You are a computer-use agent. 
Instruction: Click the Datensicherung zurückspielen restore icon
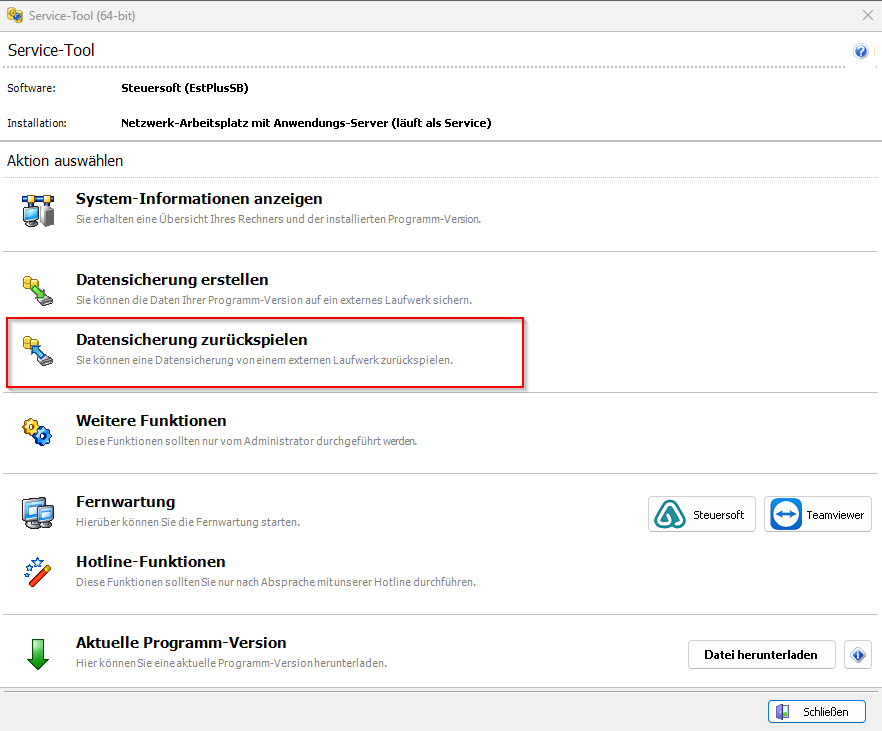(x=37, y=351)
